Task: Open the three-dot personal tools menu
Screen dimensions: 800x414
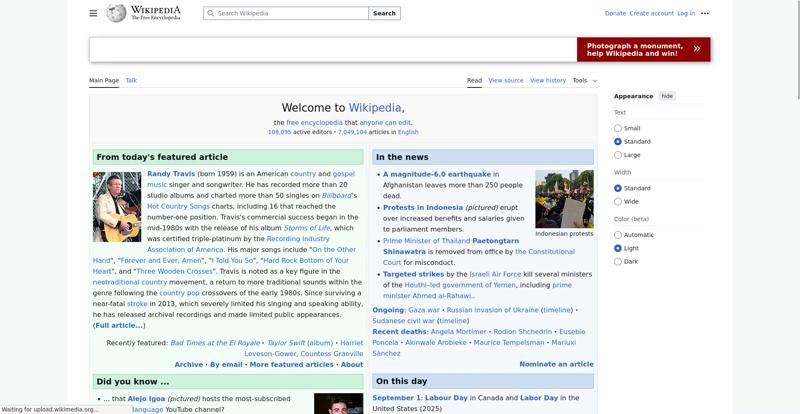Action: [705, 13]
